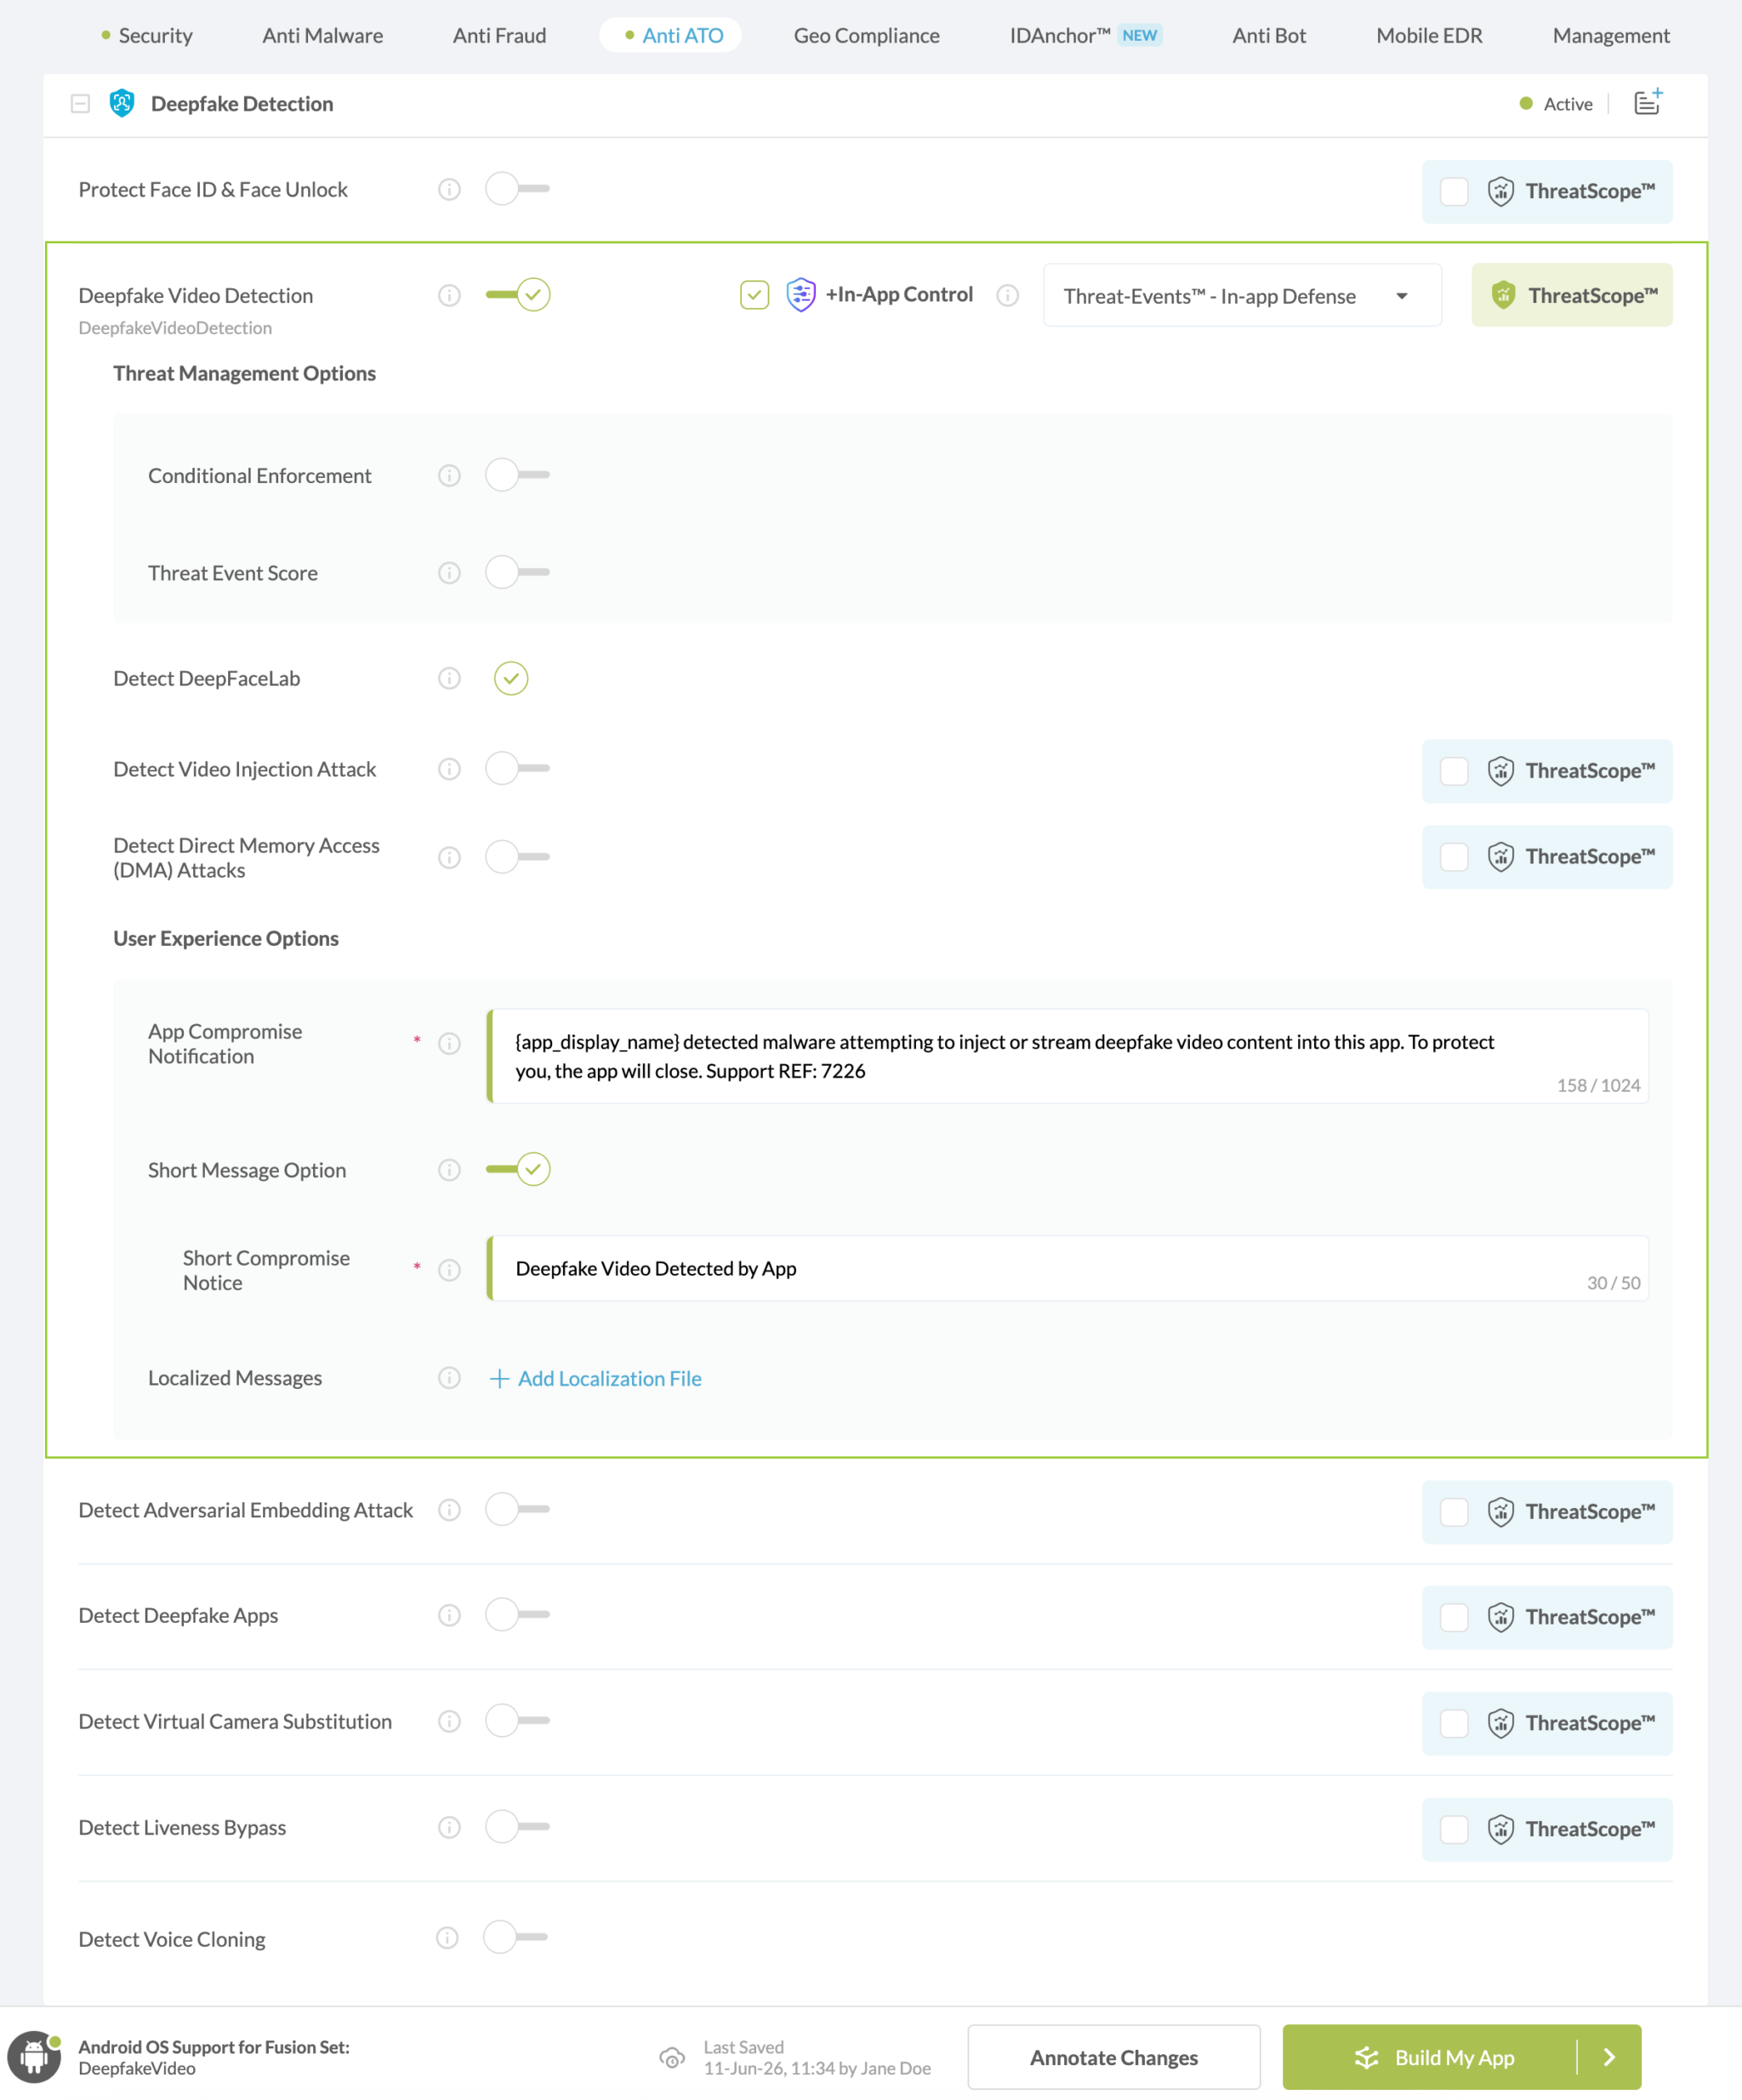This screenshot has width=1742, height=2100.
Task: Click ThreatScope button for Detect Liveness Bypass
Action: 1547,1829
